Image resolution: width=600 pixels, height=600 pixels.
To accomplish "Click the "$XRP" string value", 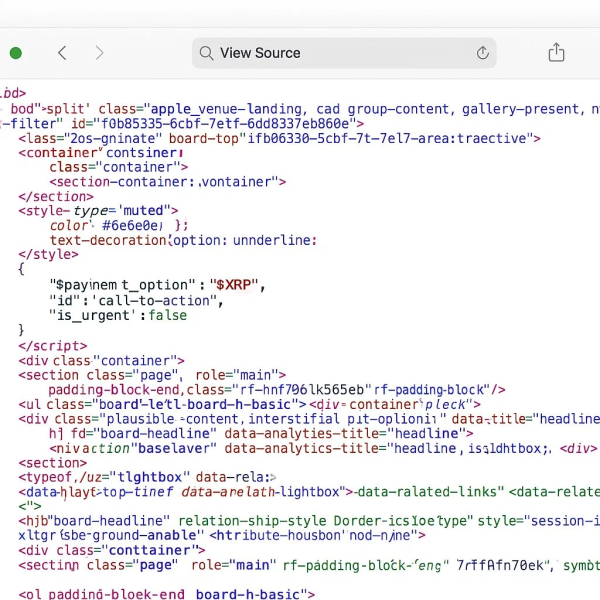I will [234, 285].
